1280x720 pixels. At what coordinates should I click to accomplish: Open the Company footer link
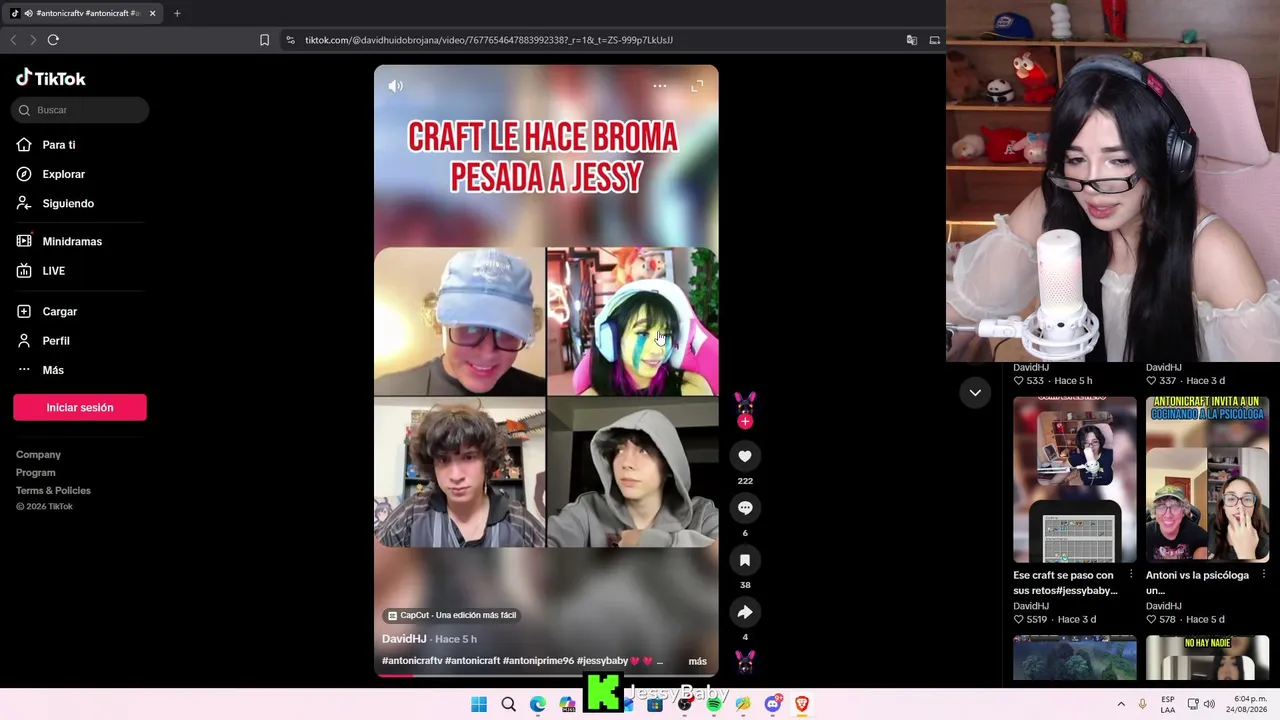(38, 454)
